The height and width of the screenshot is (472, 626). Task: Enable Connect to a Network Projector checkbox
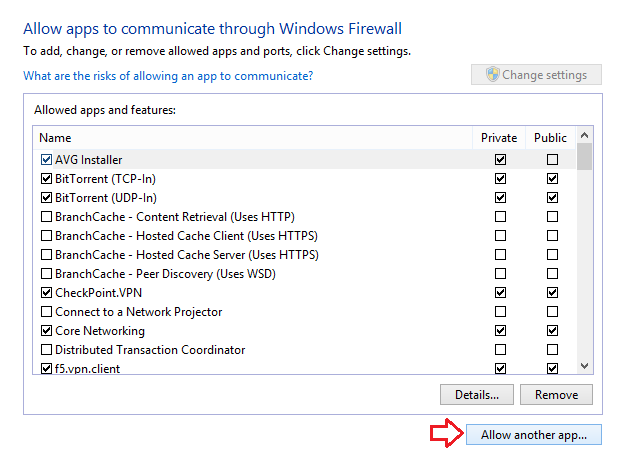(46, 312)
